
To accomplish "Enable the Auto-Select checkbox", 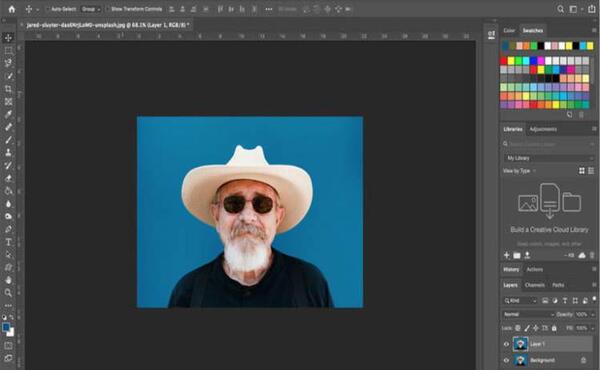I will click(48, 9).
